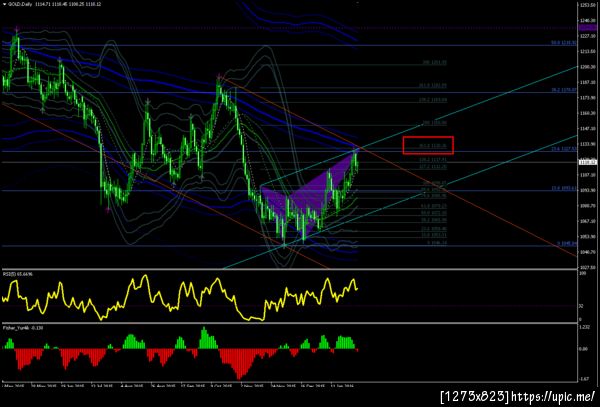
Task: Click the blue 38.2 Fibonacci level label
Action: point(564,90)
